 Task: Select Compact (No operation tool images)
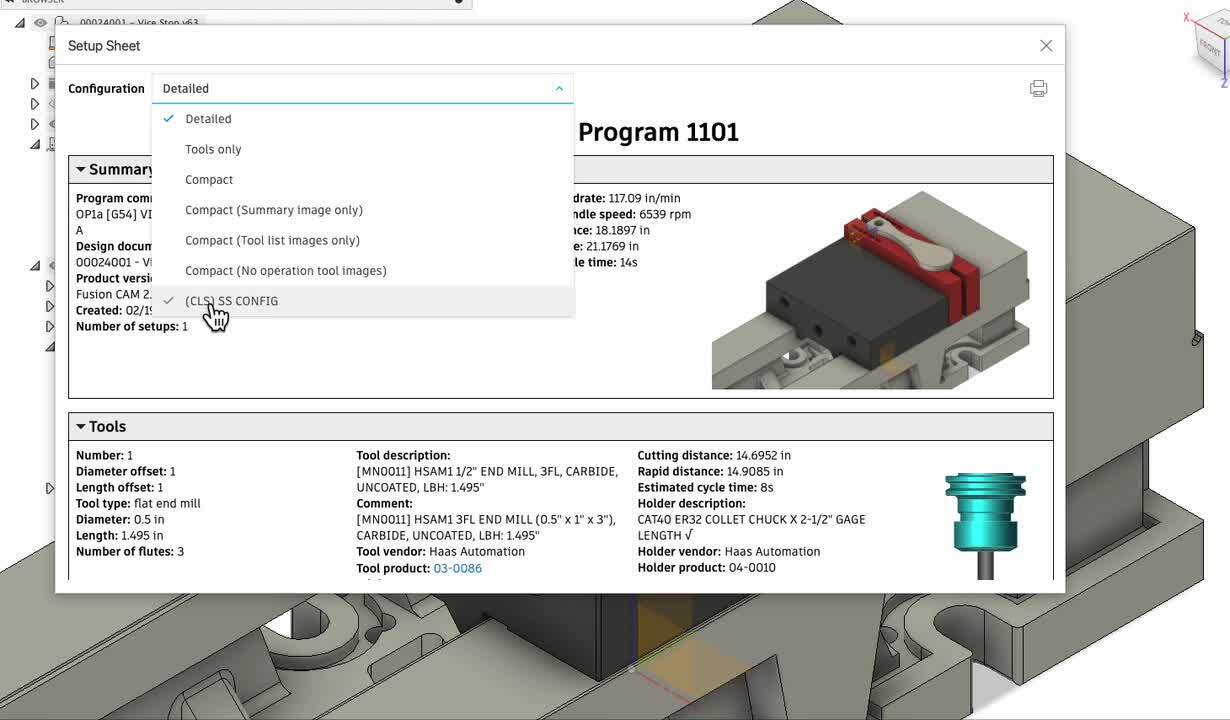[285, 271]
